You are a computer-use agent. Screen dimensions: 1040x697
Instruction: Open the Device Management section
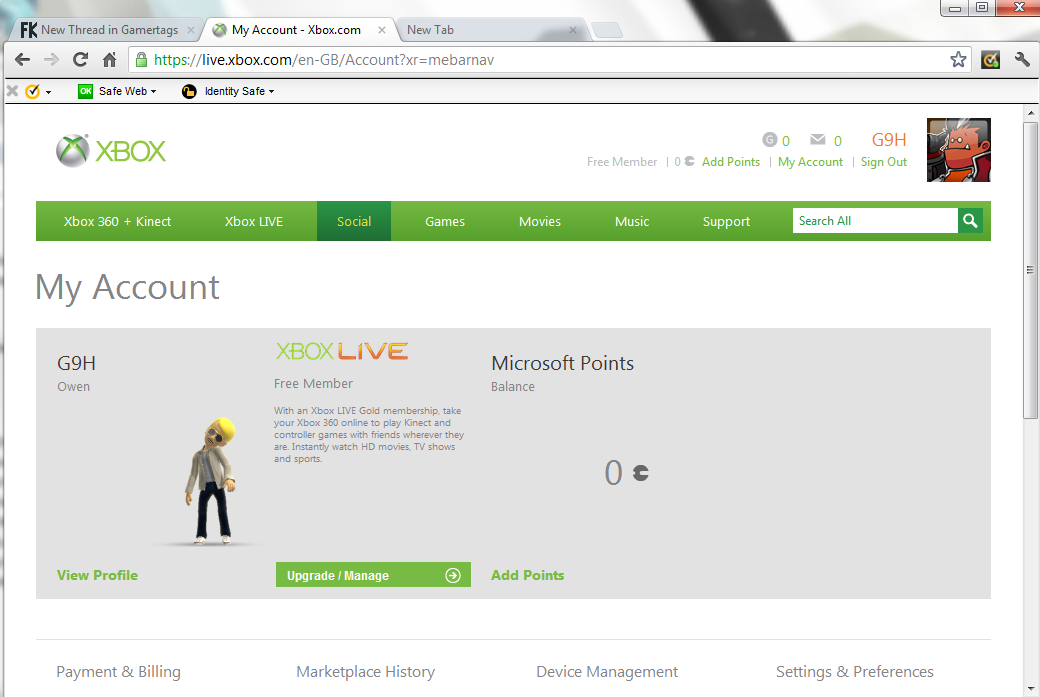(607, 671)
